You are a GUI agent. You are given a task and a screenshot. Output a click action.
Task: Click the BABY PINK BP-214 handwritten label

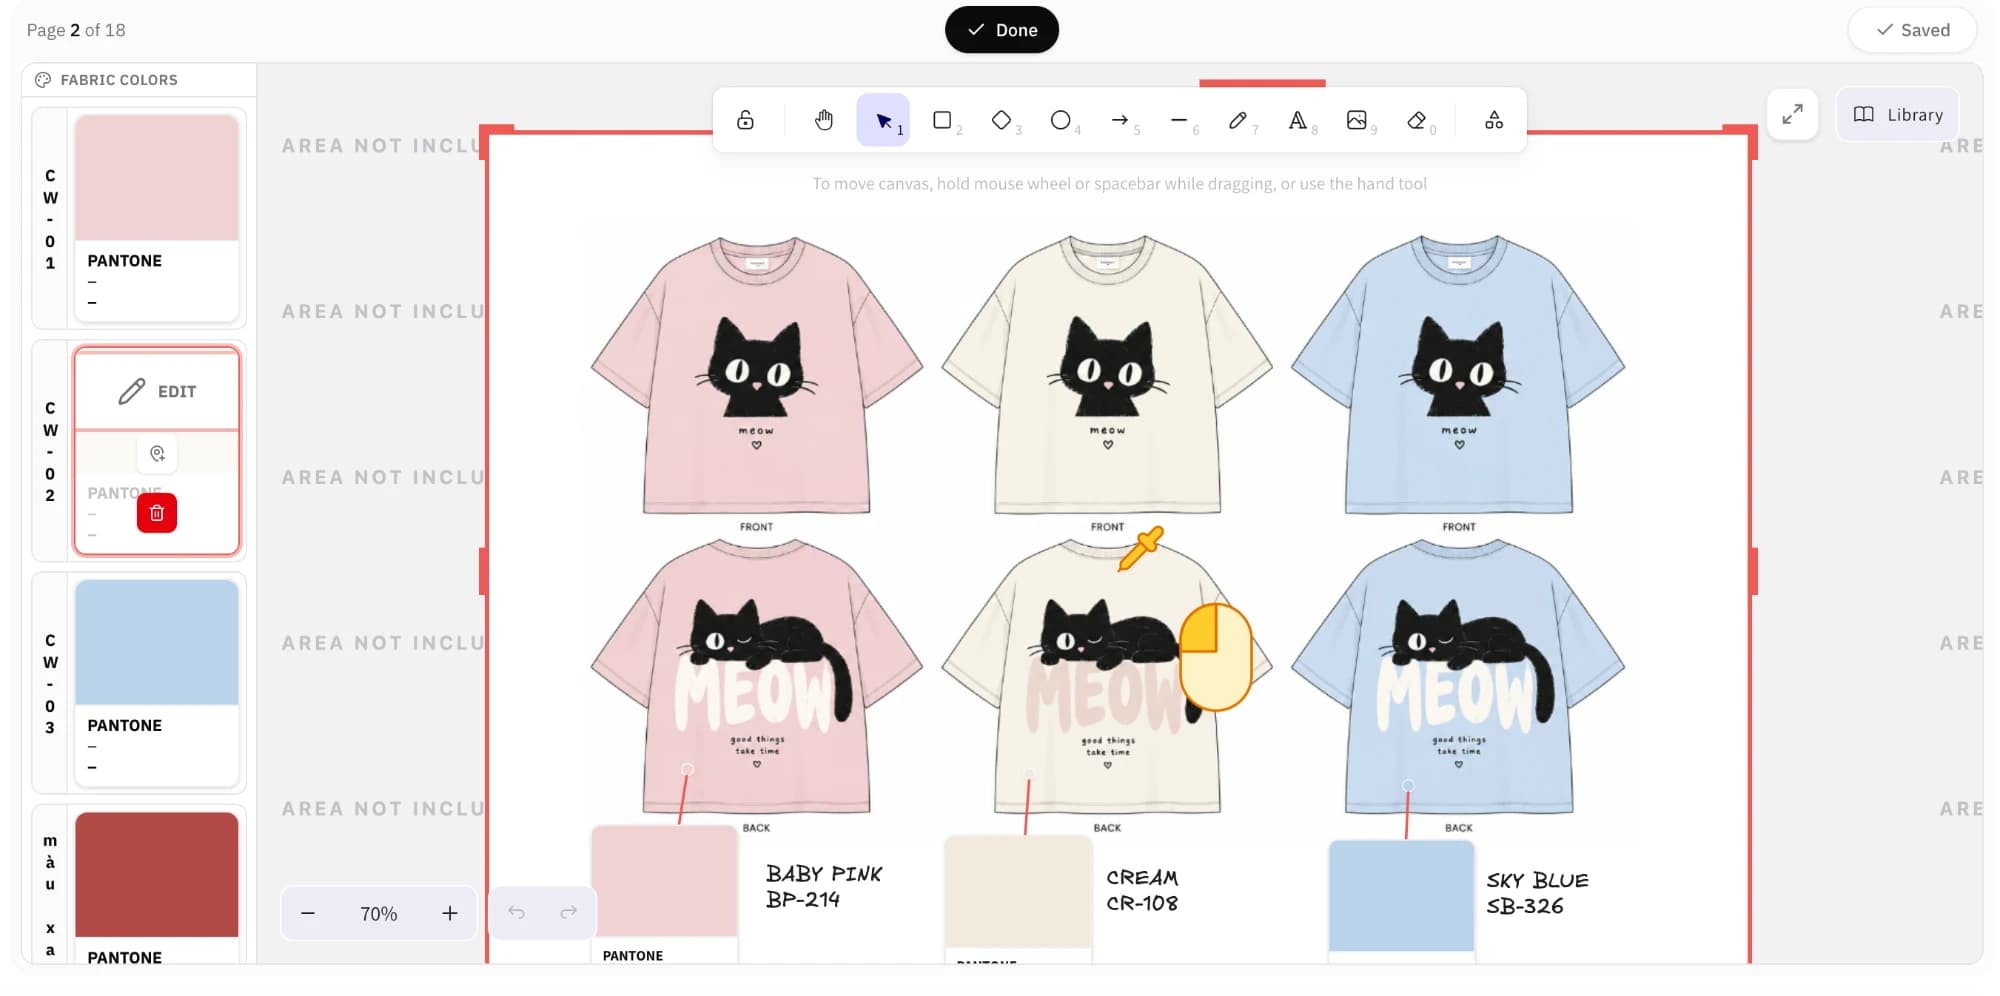click(824, 887)
